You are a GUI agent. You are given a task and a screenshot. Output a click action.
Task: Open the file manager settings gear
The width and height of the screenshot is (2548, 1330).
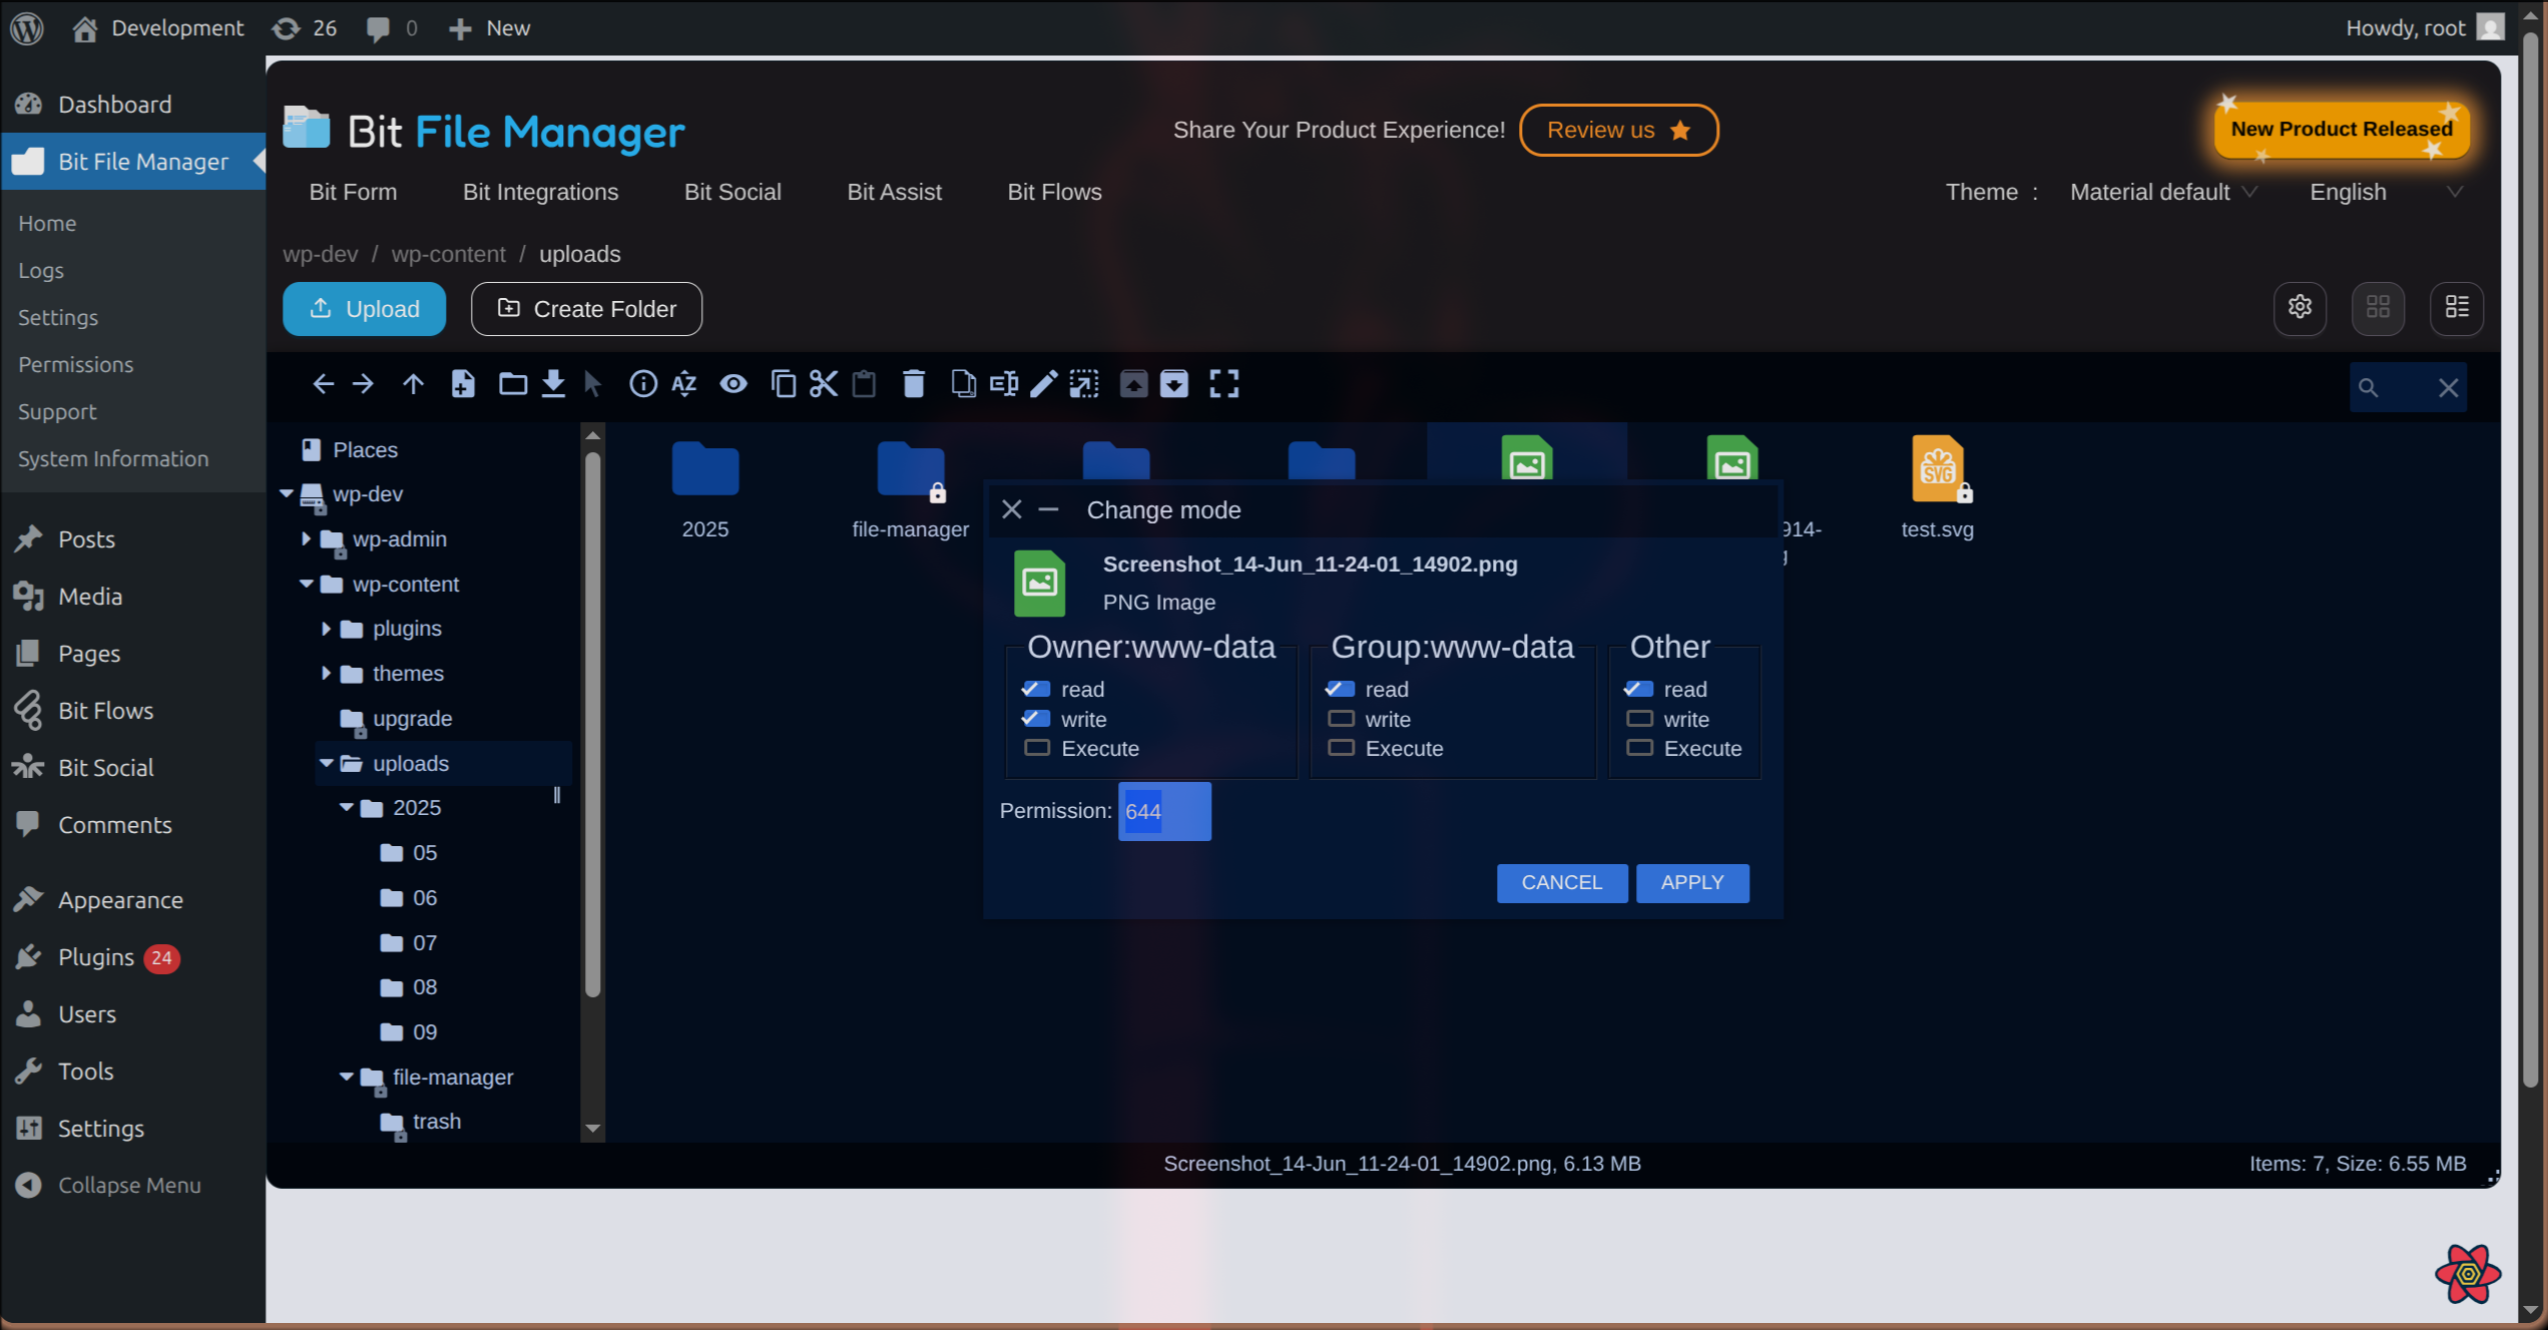point(2300,308)
